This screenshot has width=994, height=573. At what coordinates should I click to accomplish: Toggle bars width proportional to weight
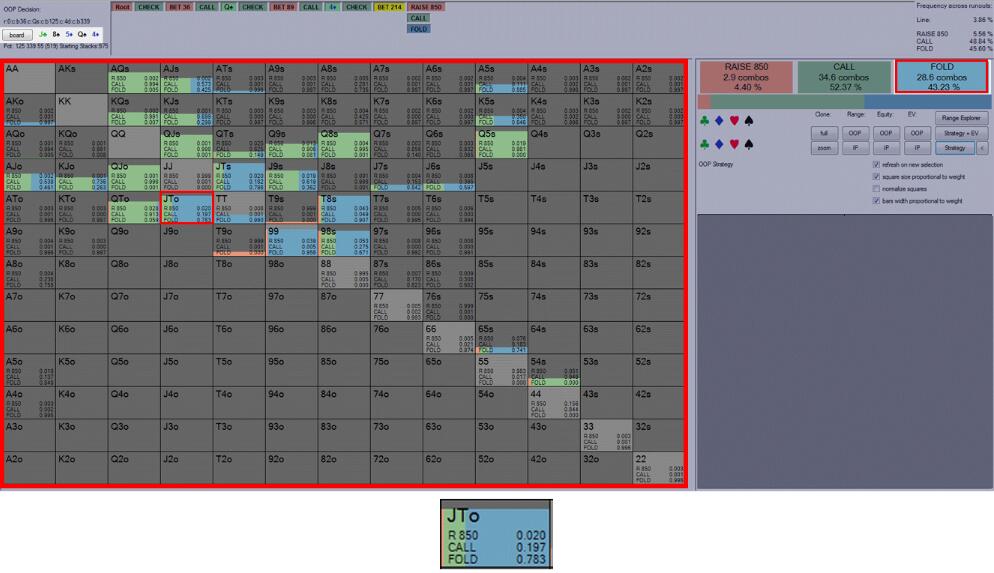[876, 201]
